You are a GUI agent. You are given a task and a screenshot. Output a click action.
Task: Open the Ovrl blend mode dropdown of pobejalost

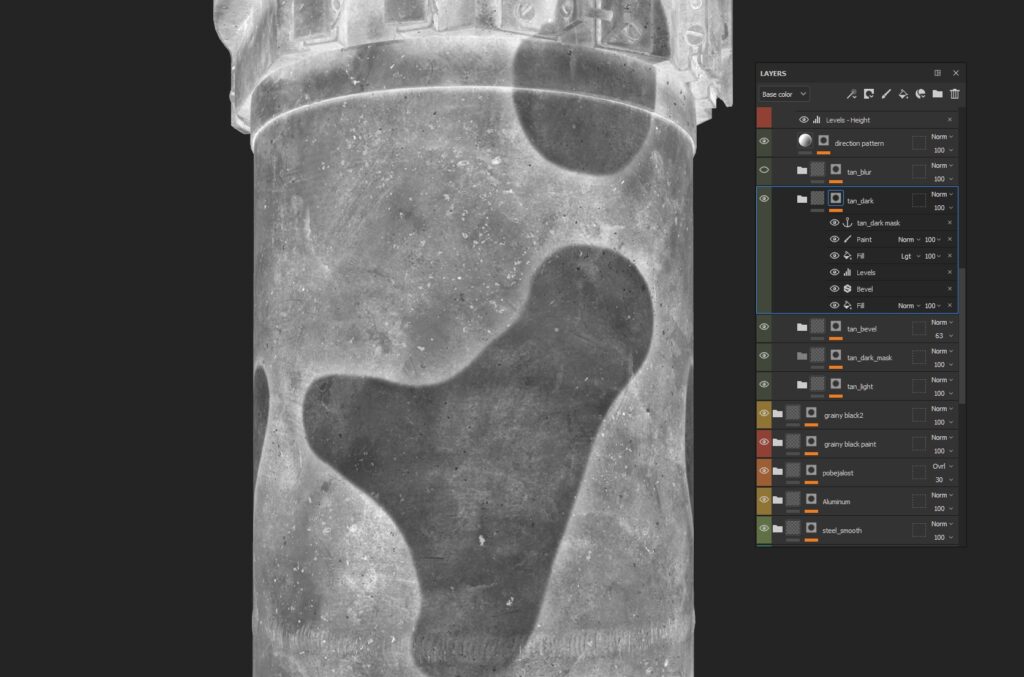[x=942, y=466]
